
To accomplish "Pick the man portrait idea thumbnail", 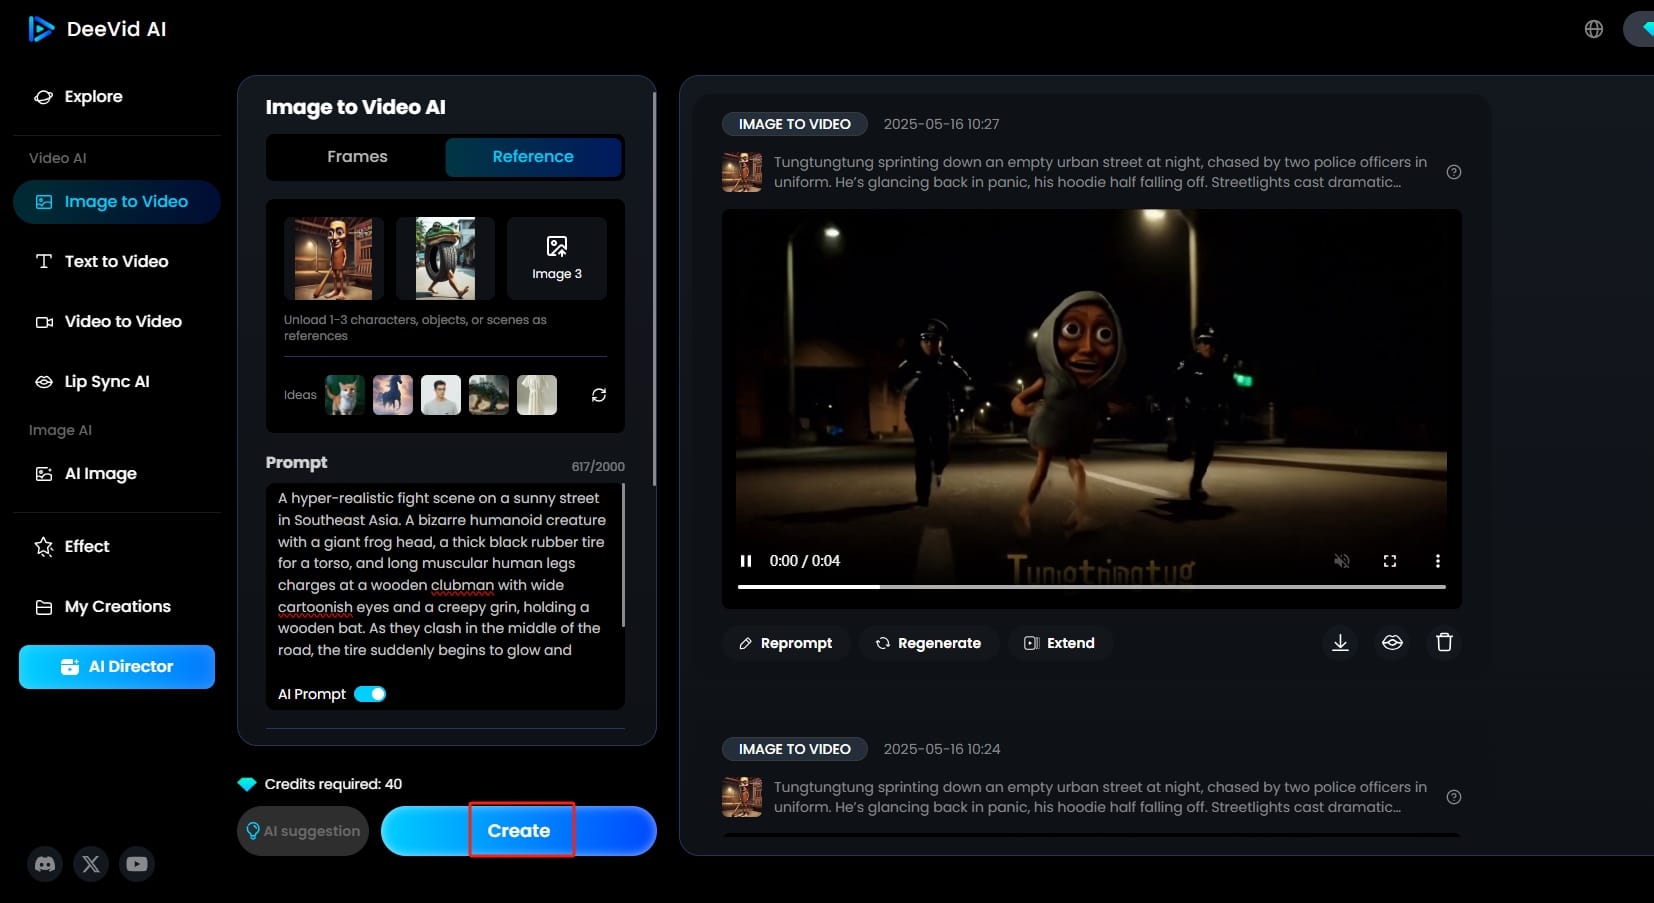I will tap(441, 395).
